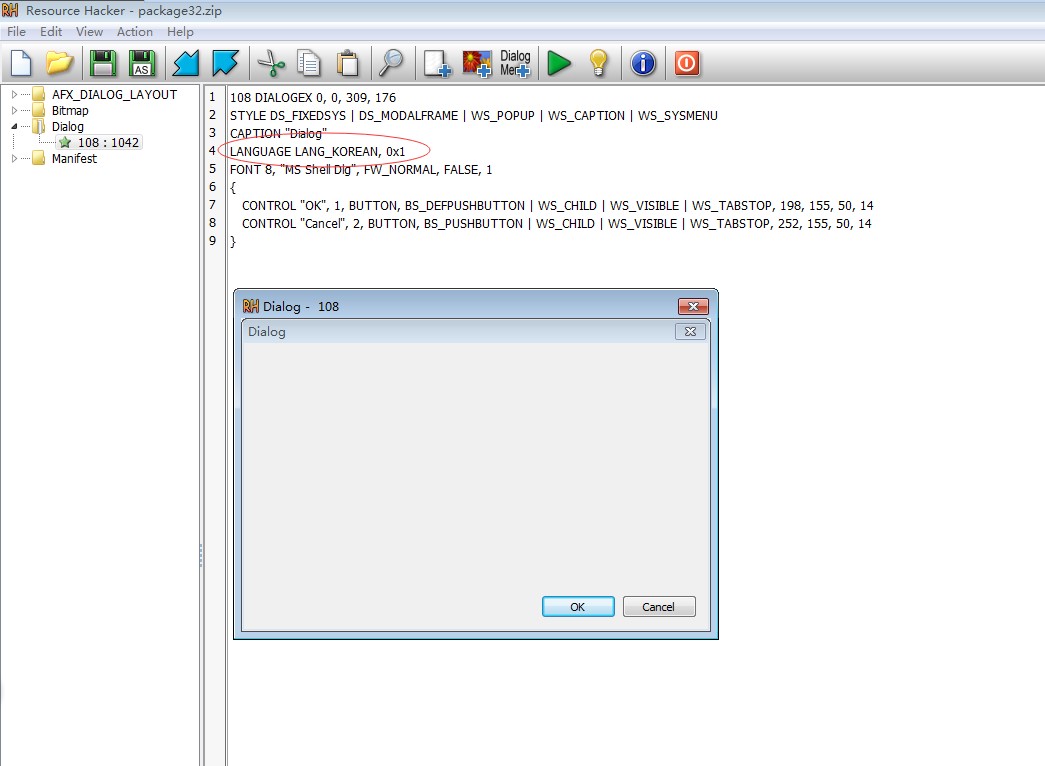Screen dimensions: 1045x766
Task: Click the 108 DIALOGEX script line
Action: coord(313,97)
